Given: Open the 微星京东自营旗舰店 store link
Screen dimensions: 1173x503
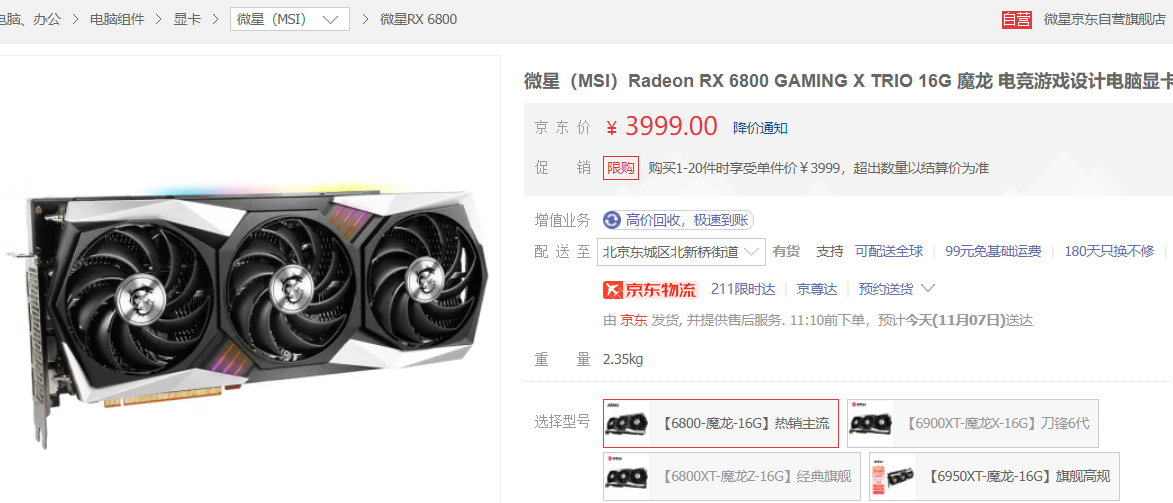Looking at the screenshot, I should tap(1105, 19).
